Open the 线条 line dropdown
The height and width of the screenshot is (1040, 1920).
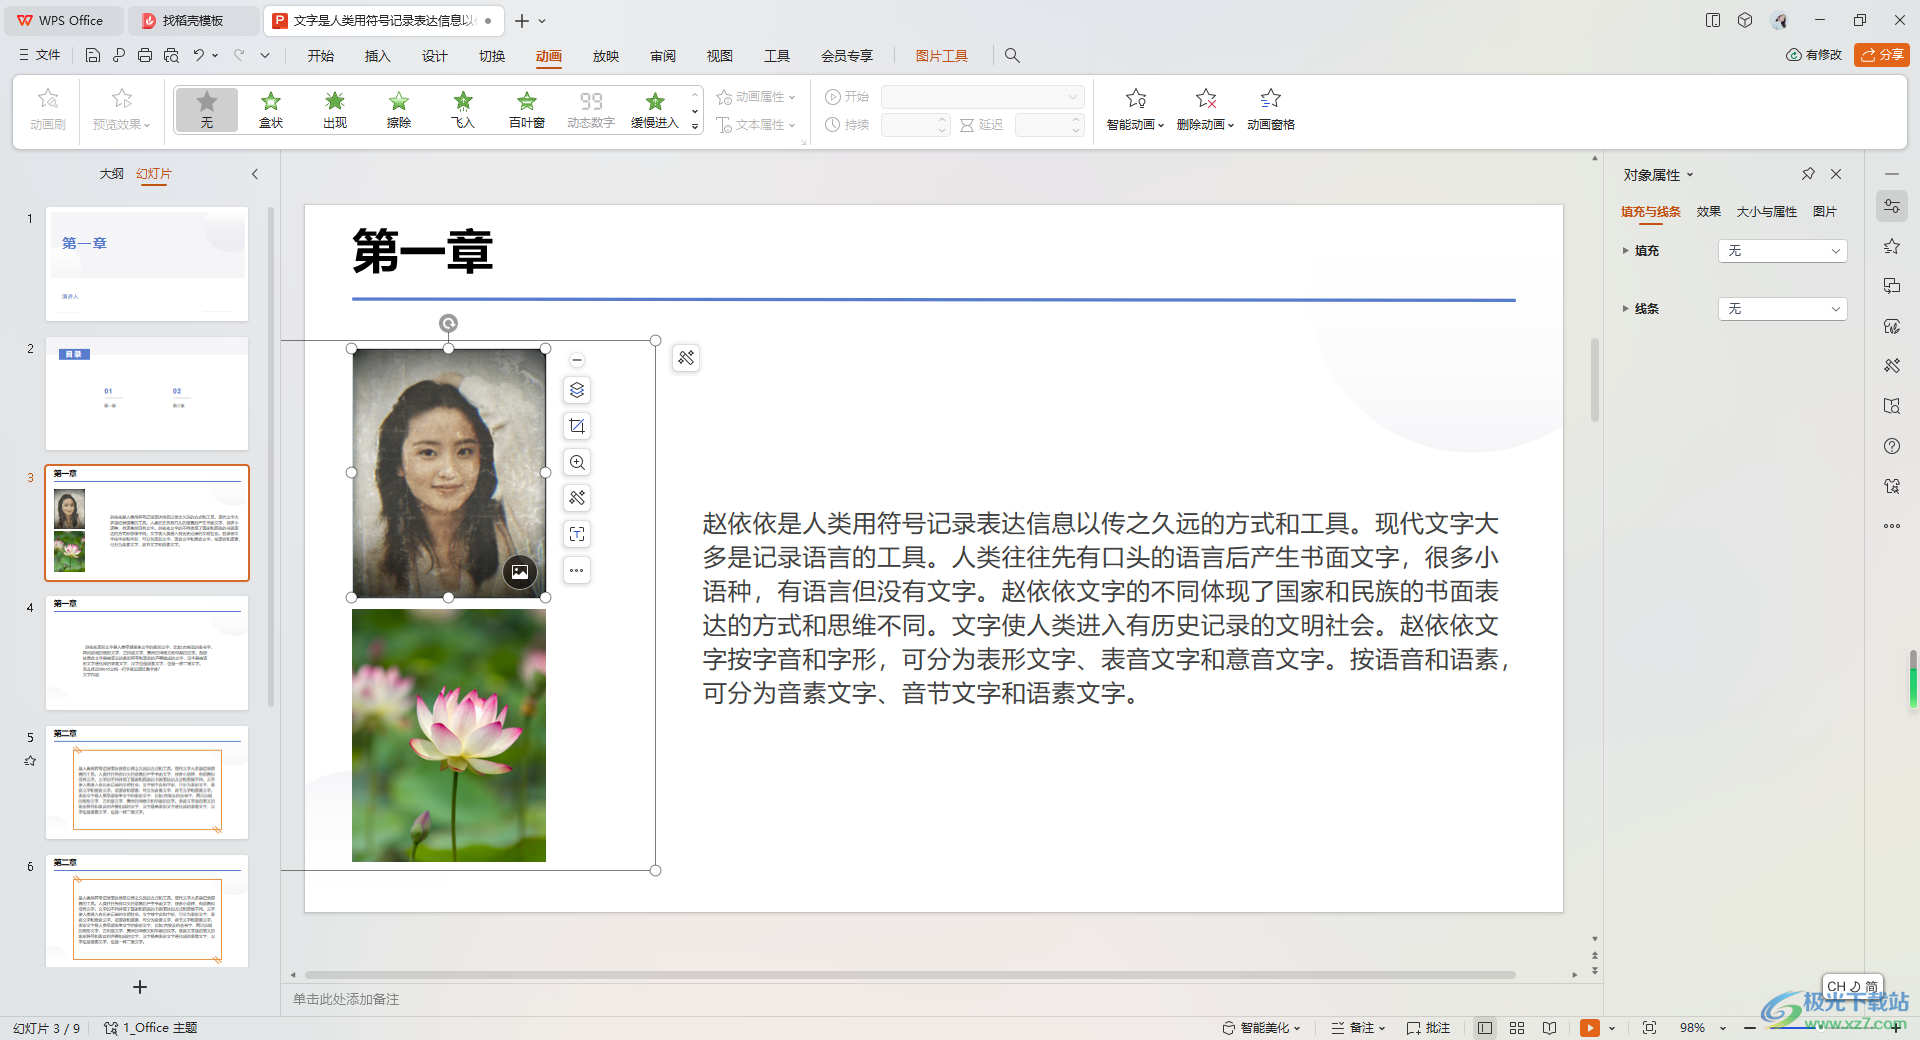pyautogui.click(x=1782, y=309)
